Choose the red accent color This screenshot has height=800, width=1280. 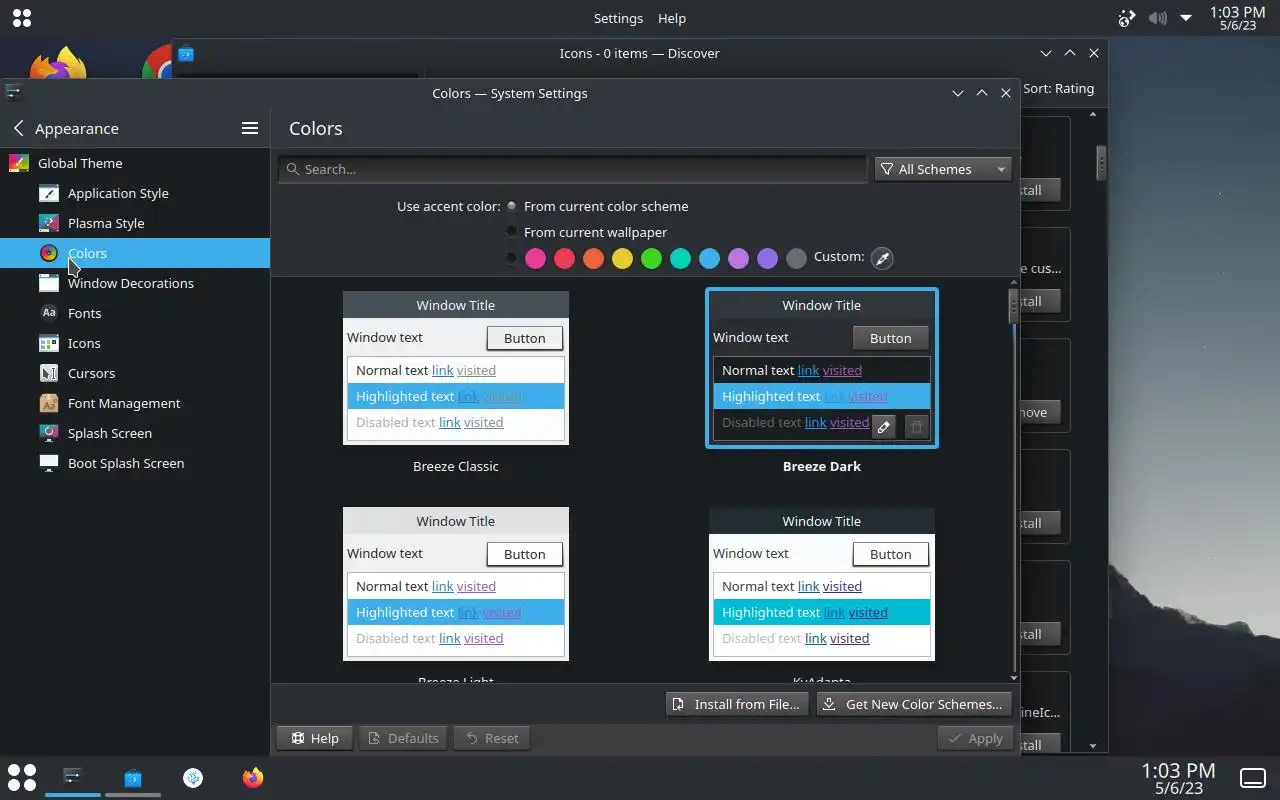[564, 259]
